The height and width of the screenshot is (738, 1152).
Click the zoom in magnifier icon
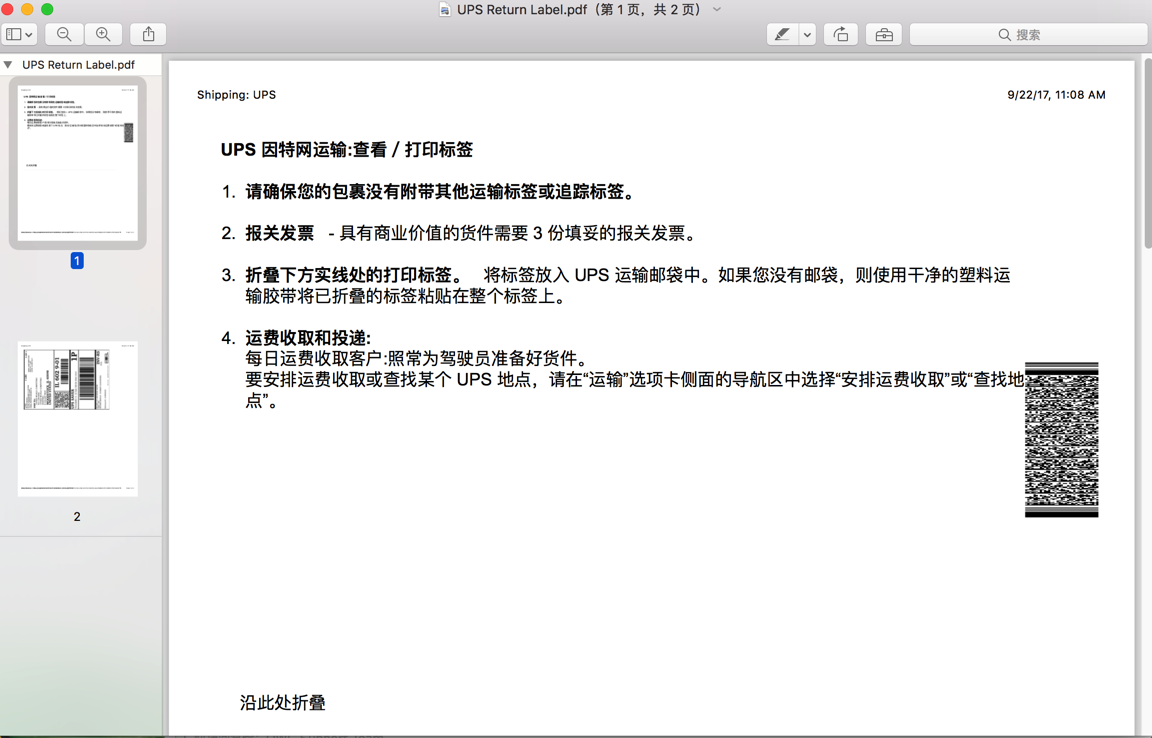pos(104,35)
